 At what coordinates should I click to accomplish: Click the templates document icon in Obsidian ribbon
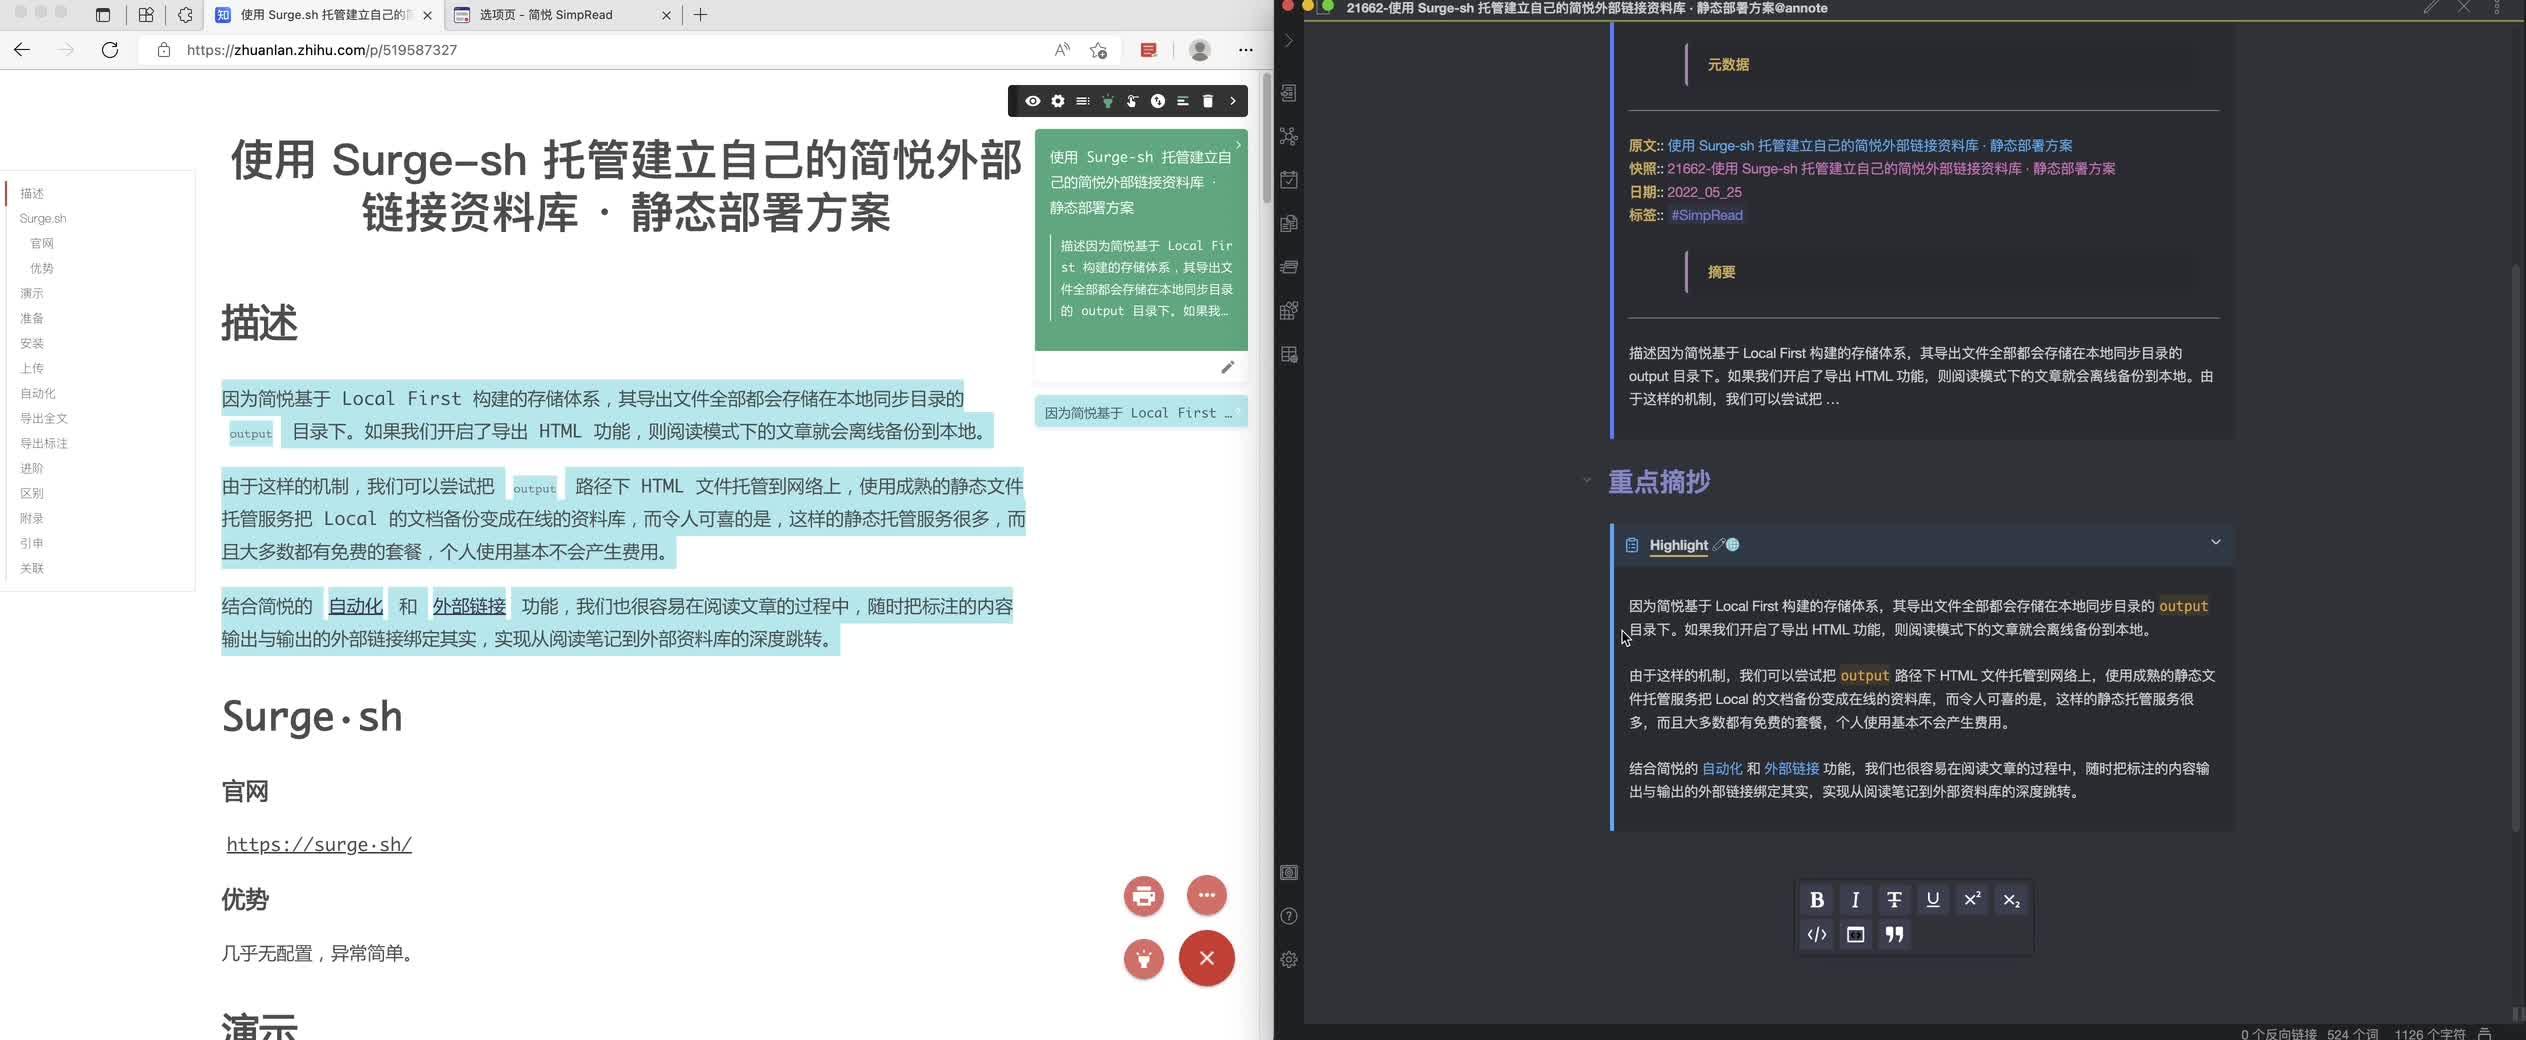point(1289,223)
